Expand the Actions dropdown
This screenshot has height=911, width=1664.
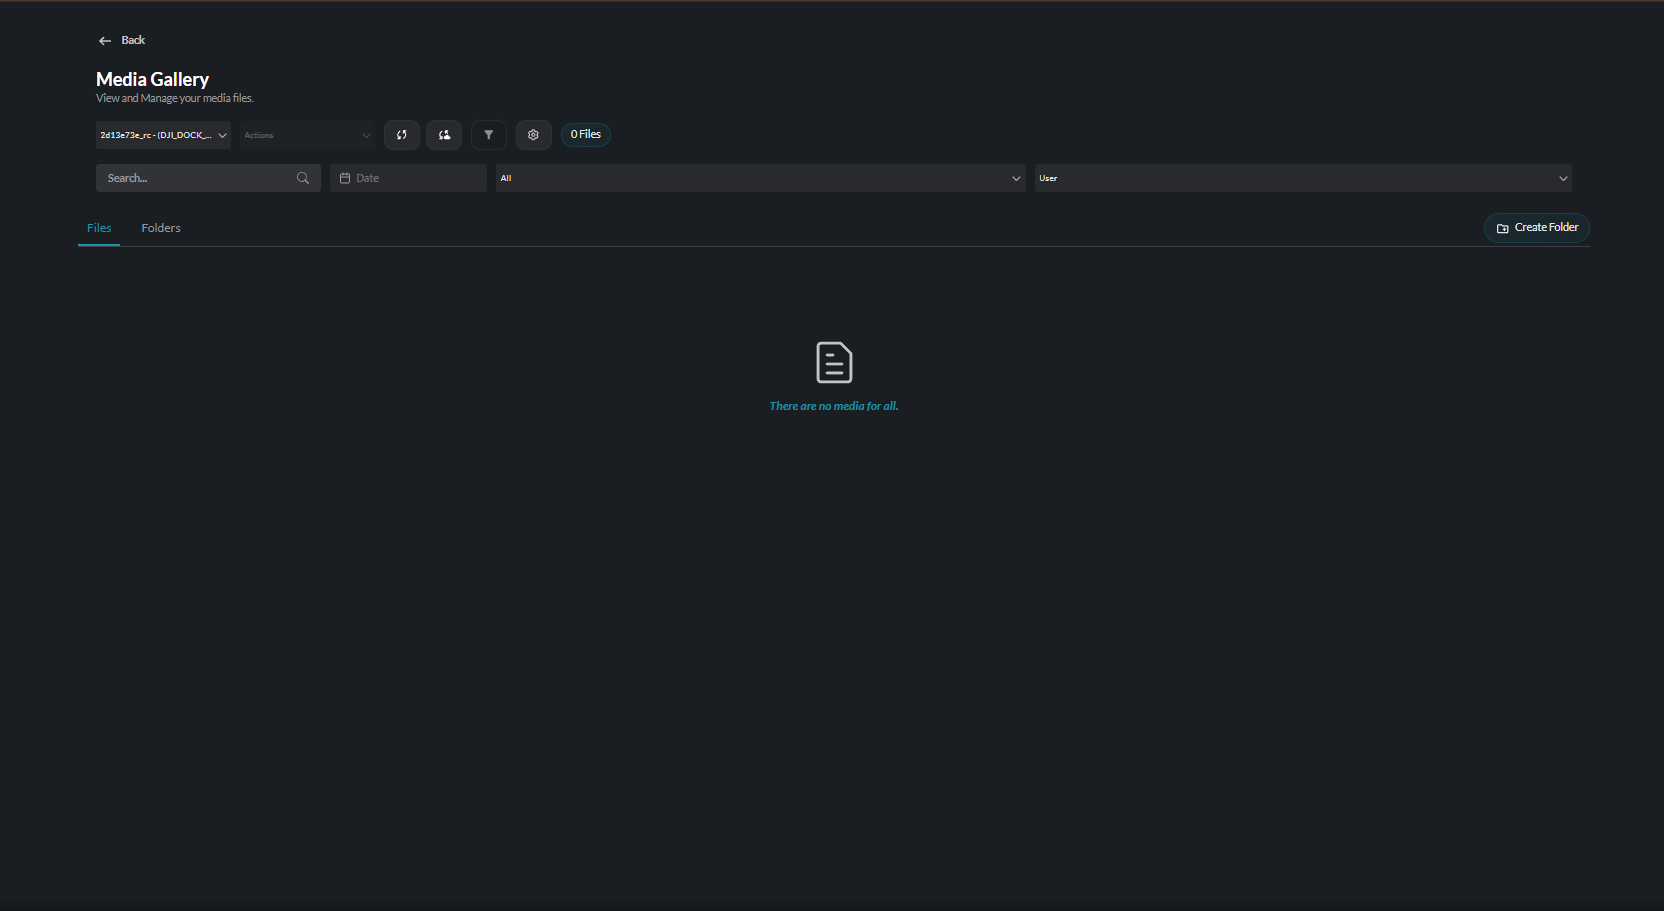click(x=307, y=135)
